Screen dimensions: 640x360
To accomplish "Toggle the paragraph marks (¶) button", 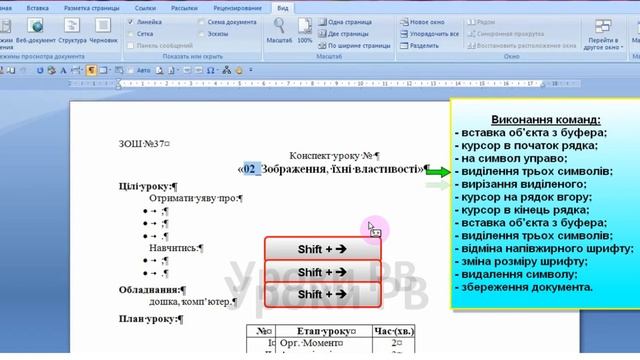I will 91,70.
